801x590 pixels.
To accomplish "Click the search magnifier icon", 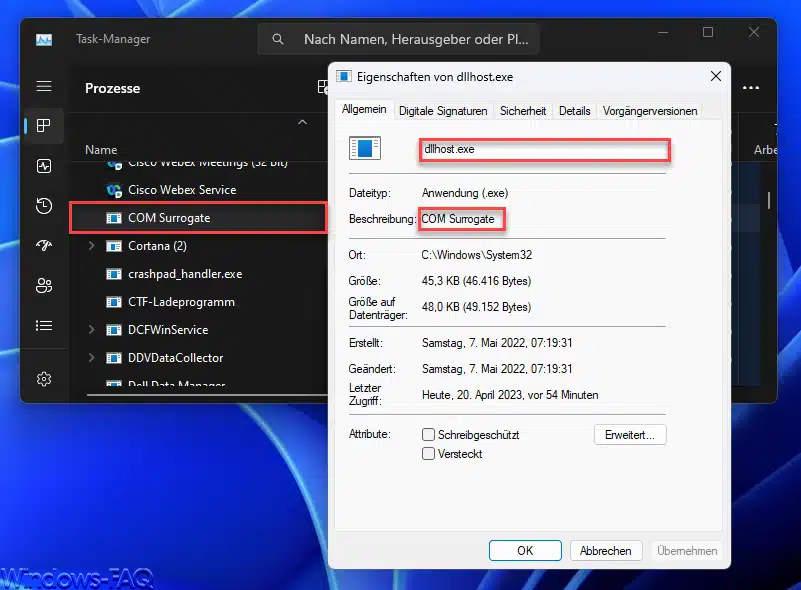I will 277,39.
